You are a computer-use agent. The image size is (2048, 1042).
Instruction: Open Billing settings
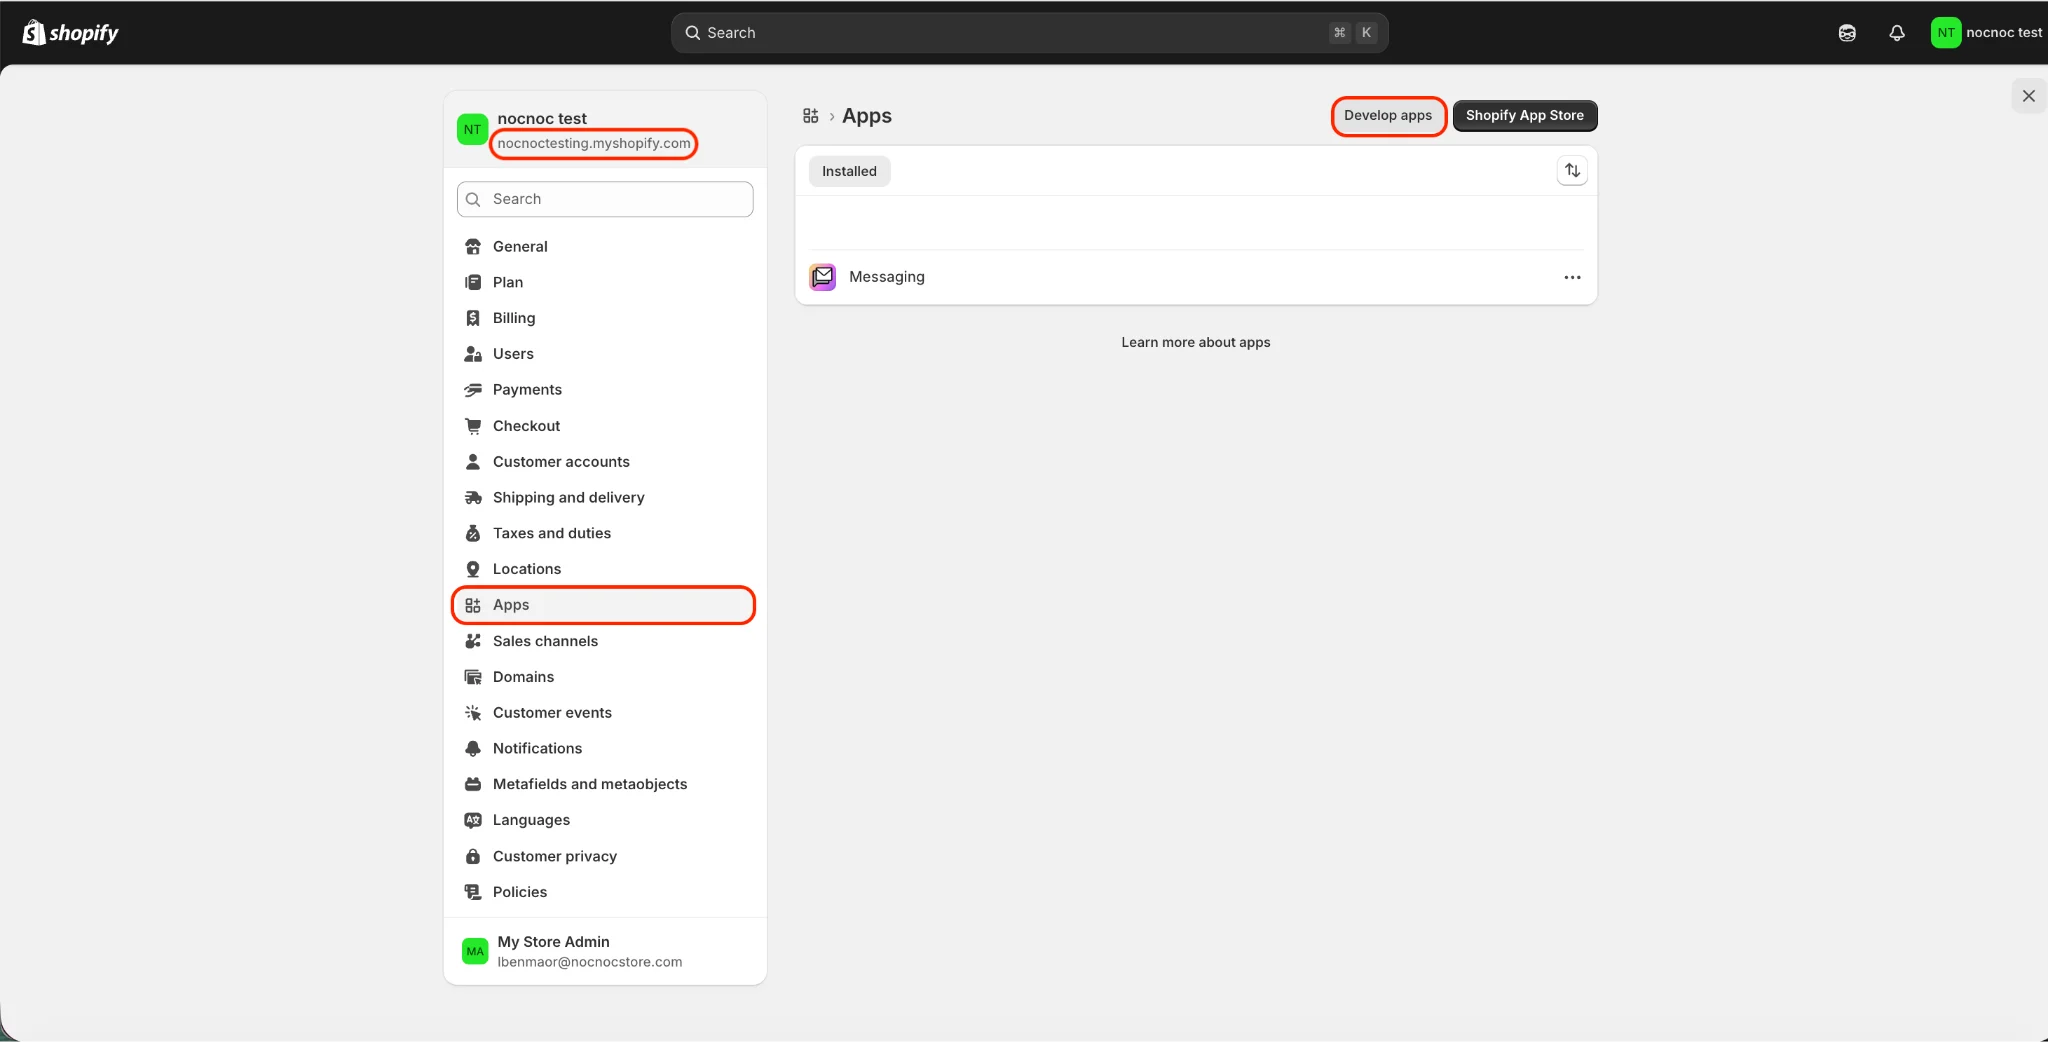coord(604,318)
